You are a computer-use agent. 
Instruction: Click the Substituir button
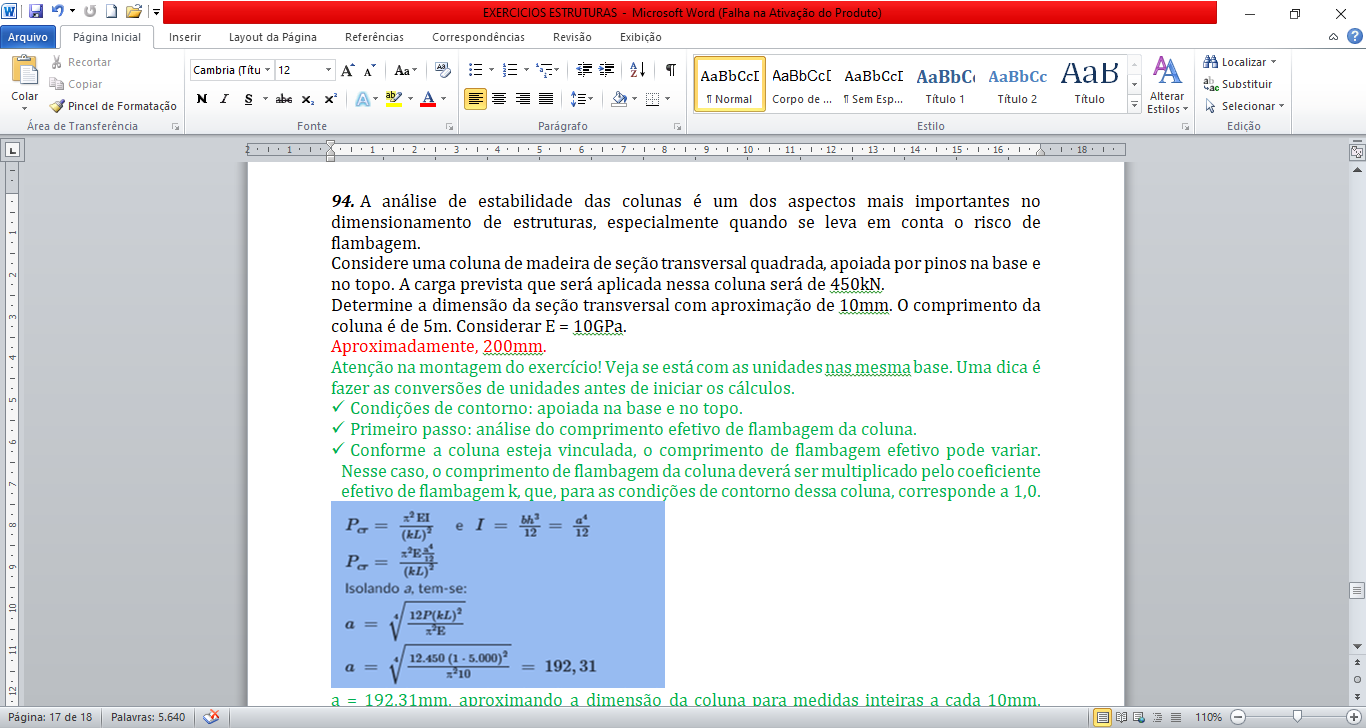click(x=1238, y=84)
